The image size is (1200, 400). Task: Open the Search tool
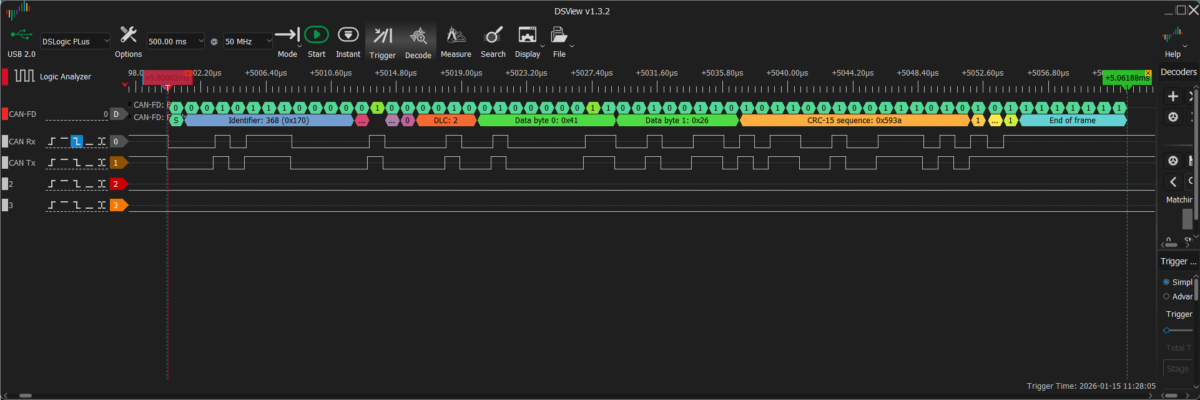pos(492,40)
